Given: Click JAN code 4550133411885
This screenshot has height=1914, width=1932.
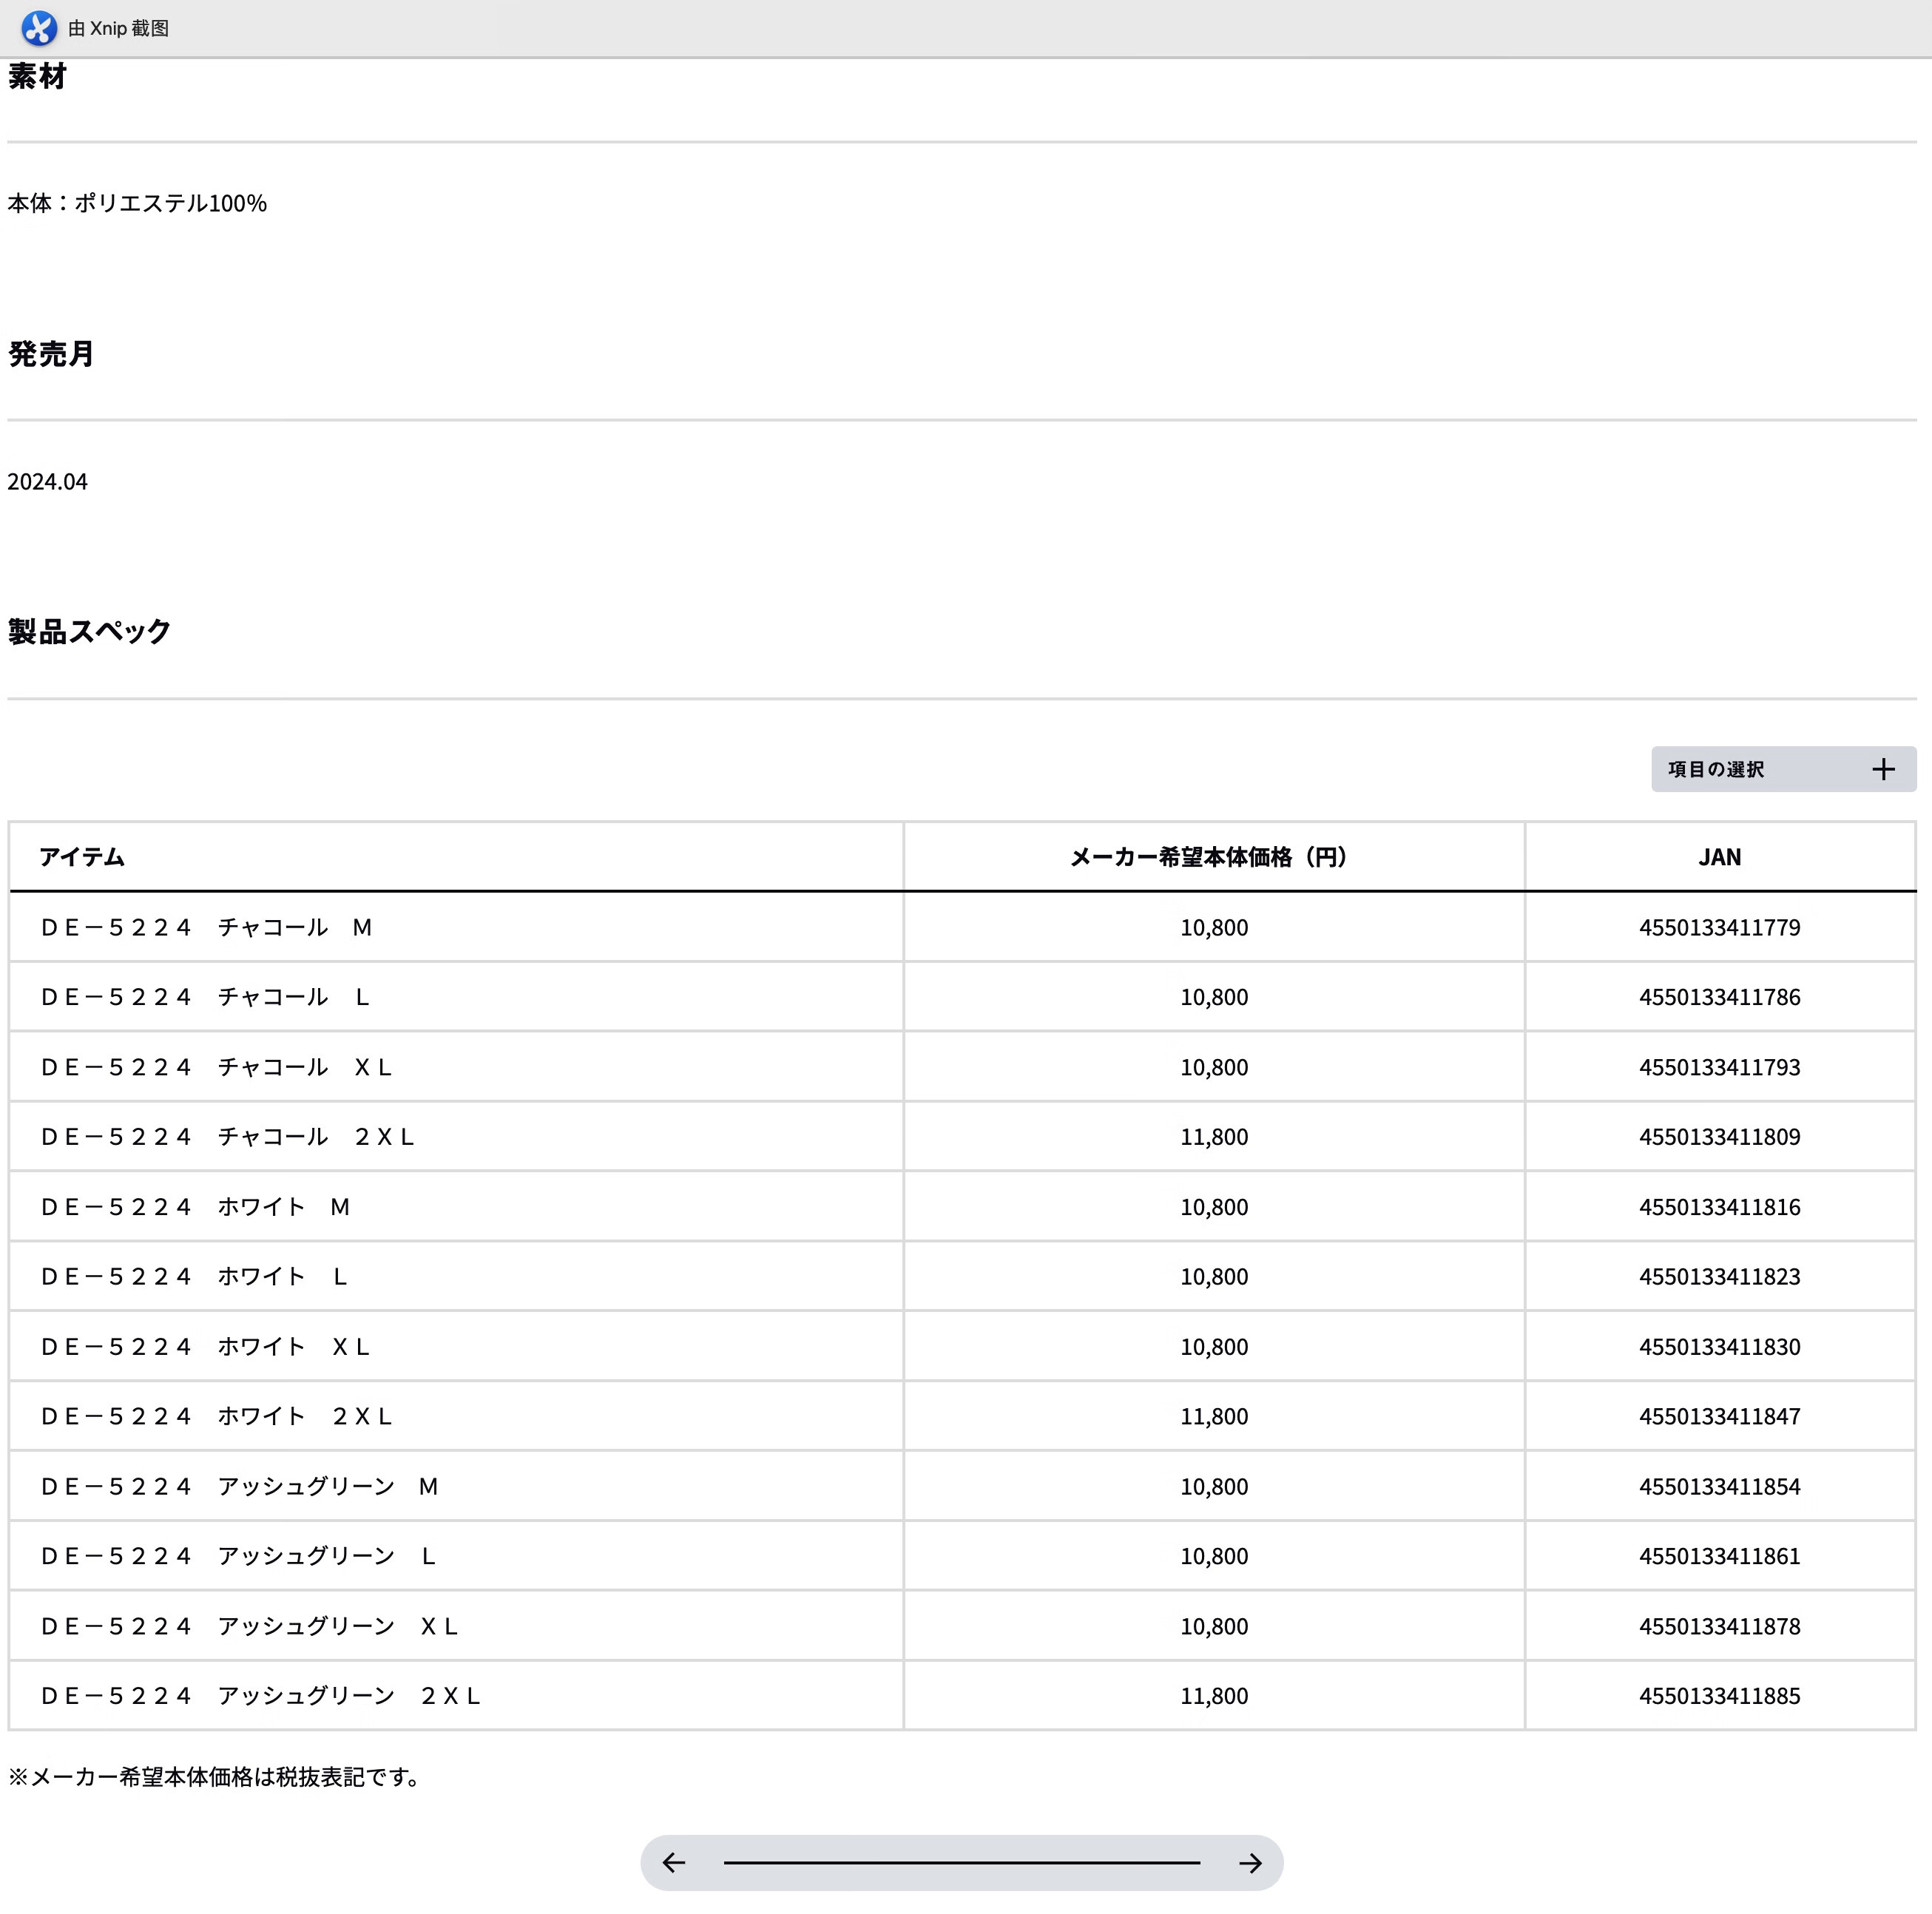Looking at the screenshot, I should pos(1718,1696).
